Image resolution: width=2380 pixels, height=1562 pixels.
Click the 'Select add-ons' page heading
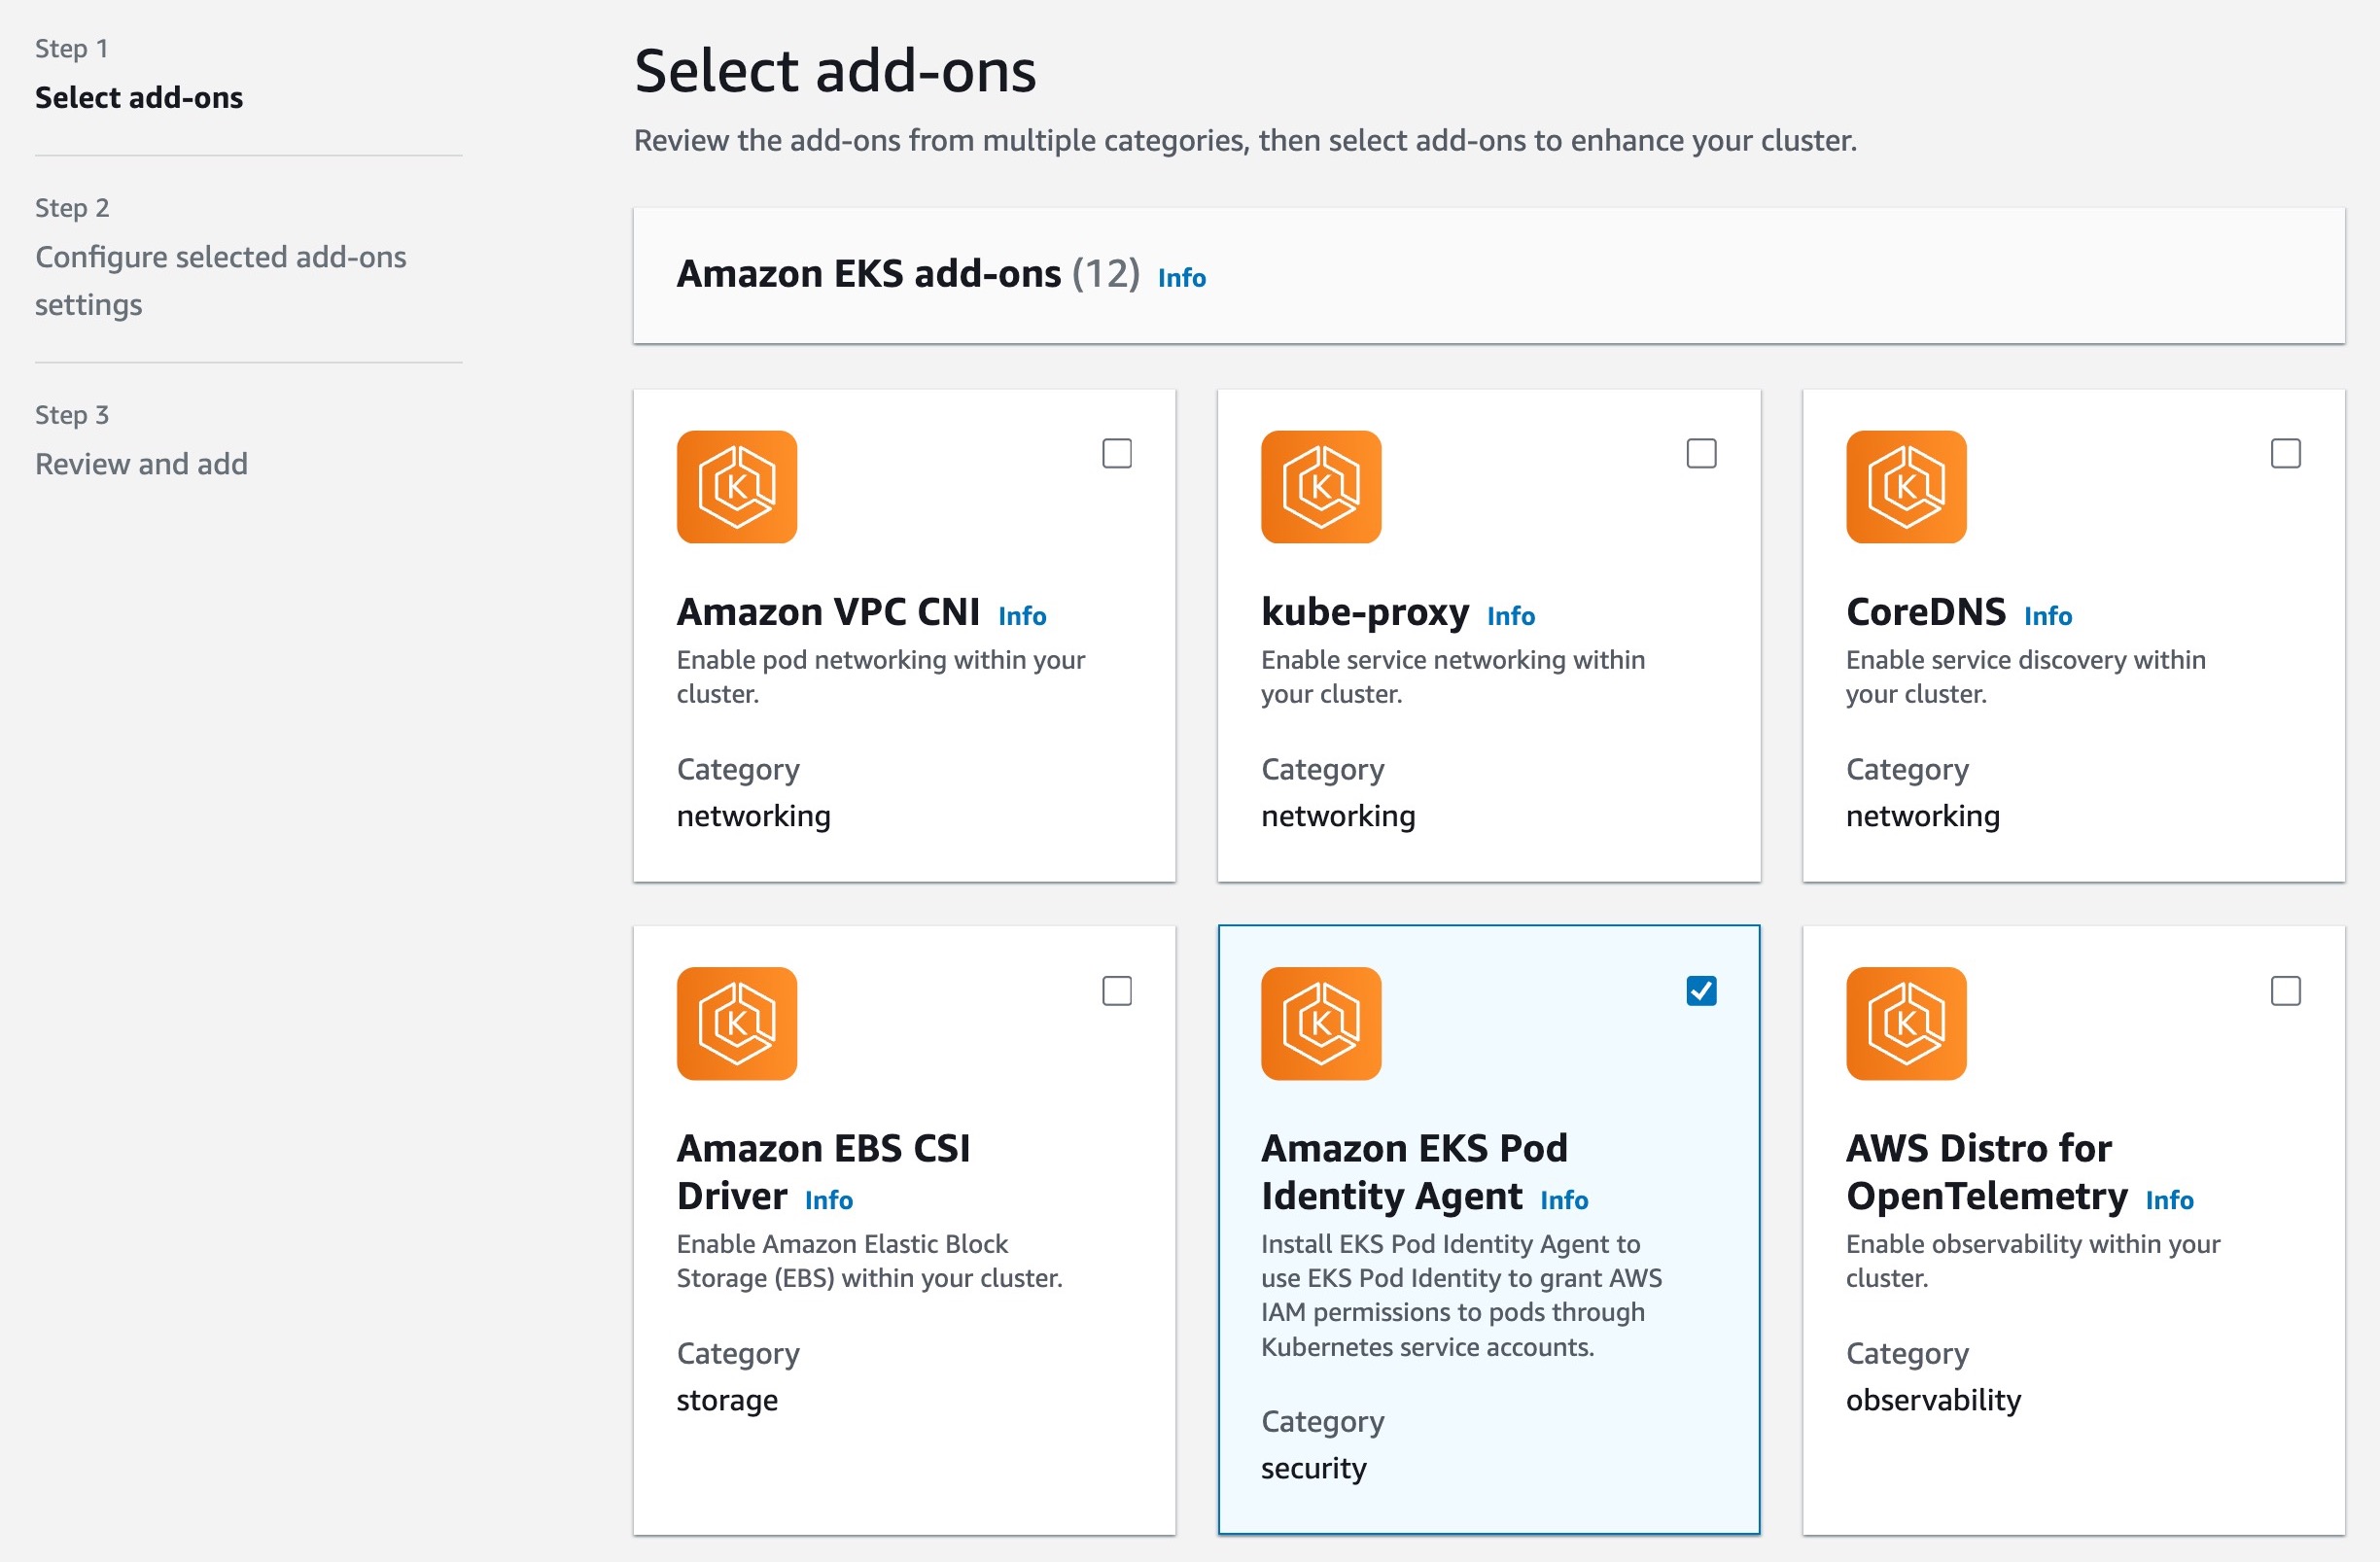[x=835, y=71]
